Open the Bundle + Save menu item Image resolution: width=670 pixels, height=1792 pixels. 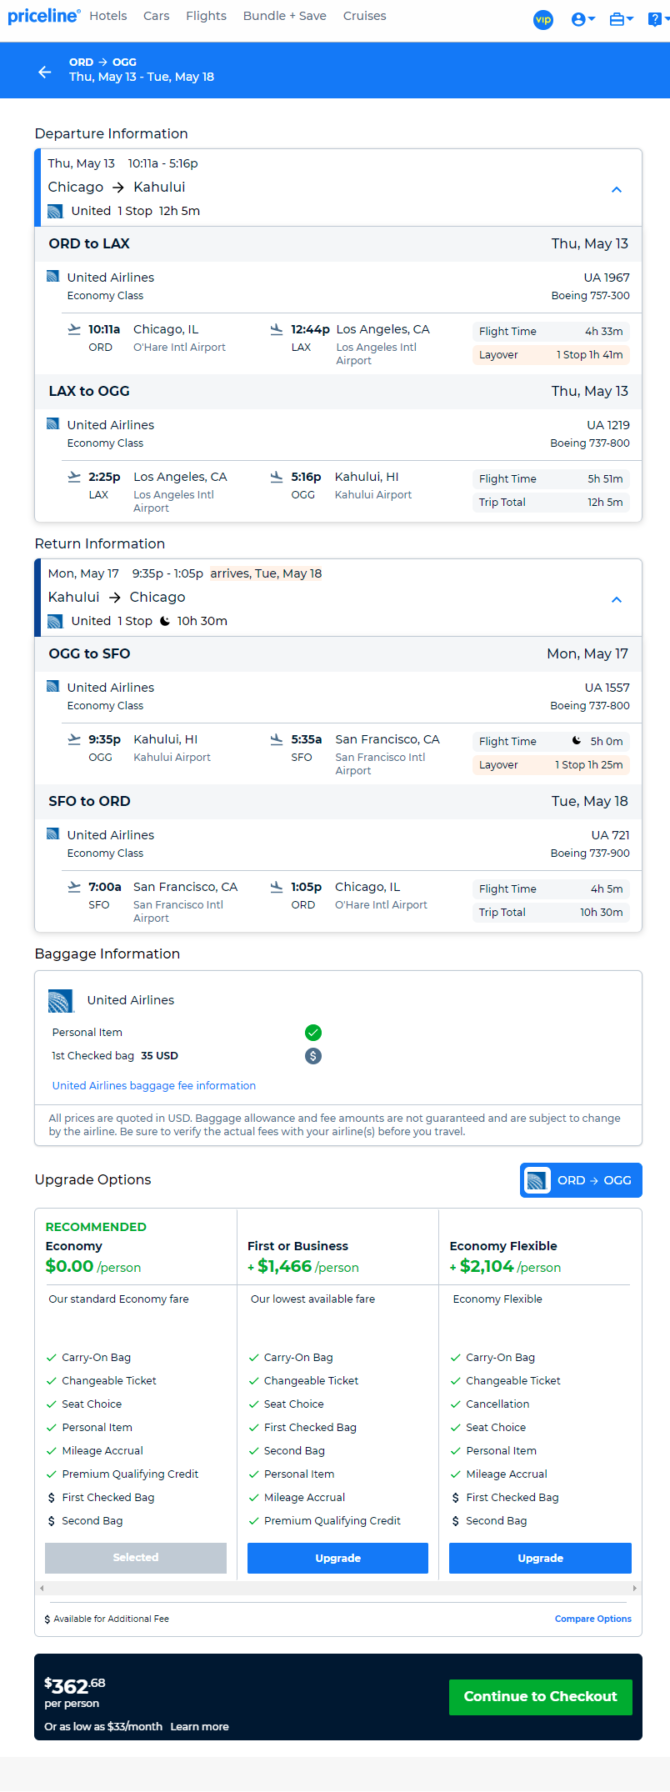tap(285, 16)
